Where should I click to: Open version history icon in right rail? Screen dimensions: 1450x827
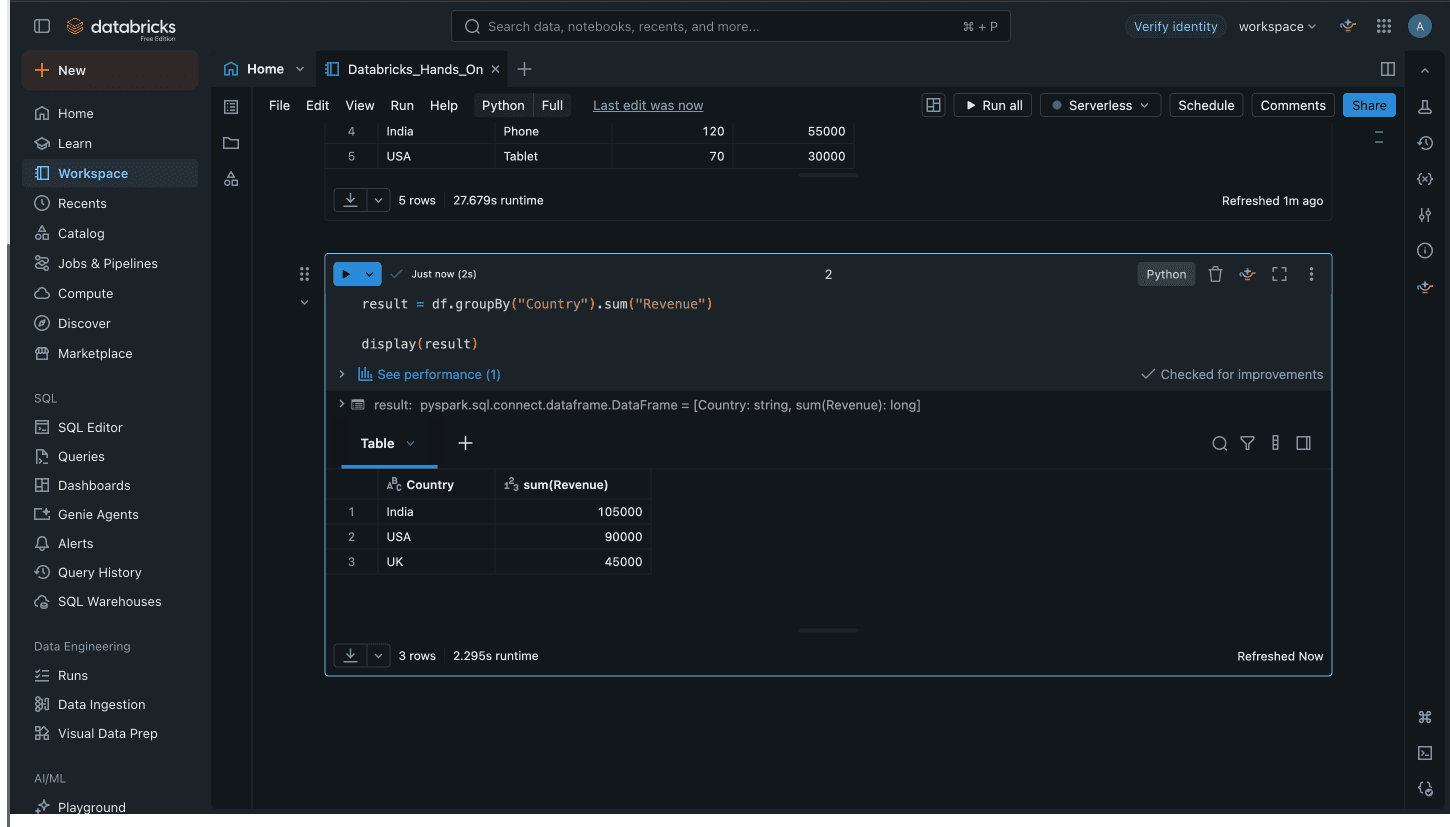(x=1425, y=143)
